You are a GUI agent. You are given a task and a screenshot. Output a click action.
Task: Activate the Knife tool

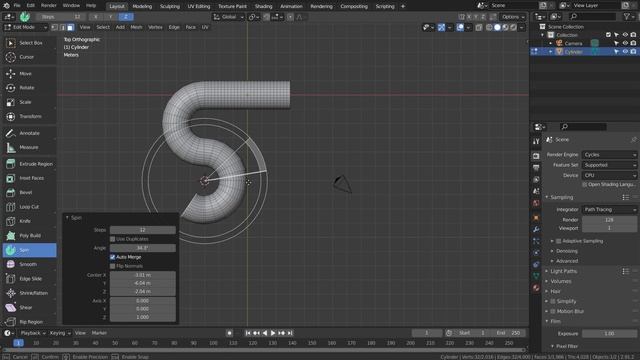pyautogui.click(x=29, y=221)
